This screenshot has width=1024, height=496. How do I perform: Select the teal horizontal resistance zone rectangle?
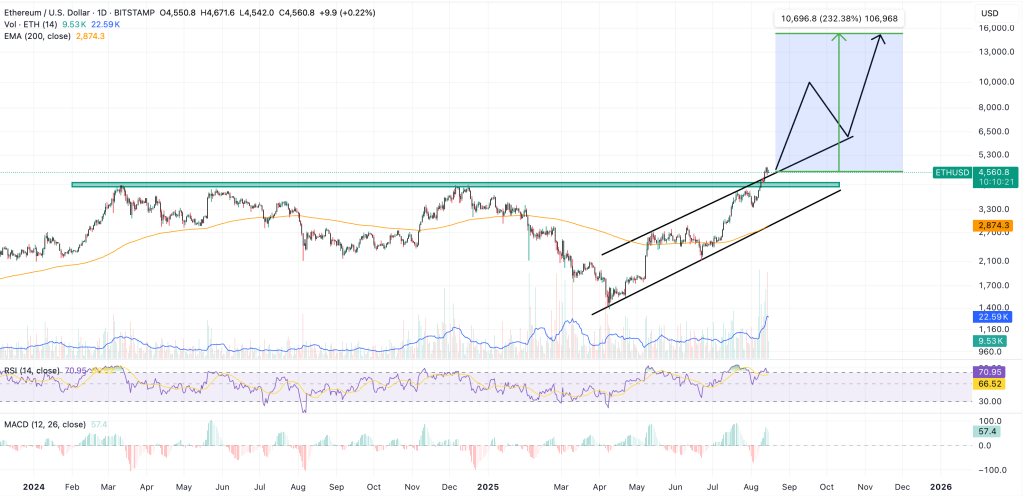pyautogui.click(x=400, y=184)
